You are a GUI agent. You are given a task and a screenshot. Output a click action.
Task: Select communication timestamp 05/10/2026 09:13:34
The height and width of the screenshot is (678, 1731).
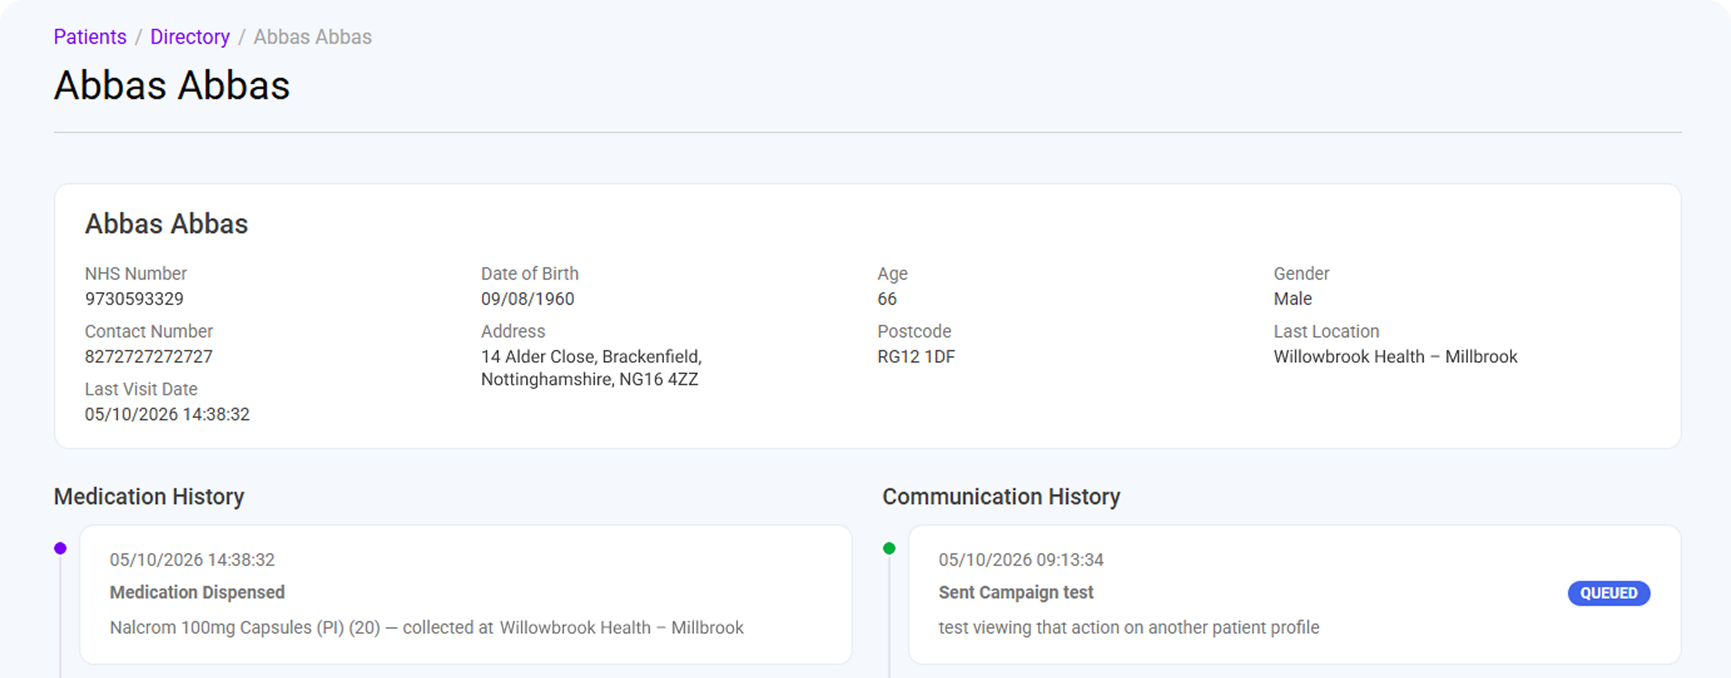click(1021, 560)
